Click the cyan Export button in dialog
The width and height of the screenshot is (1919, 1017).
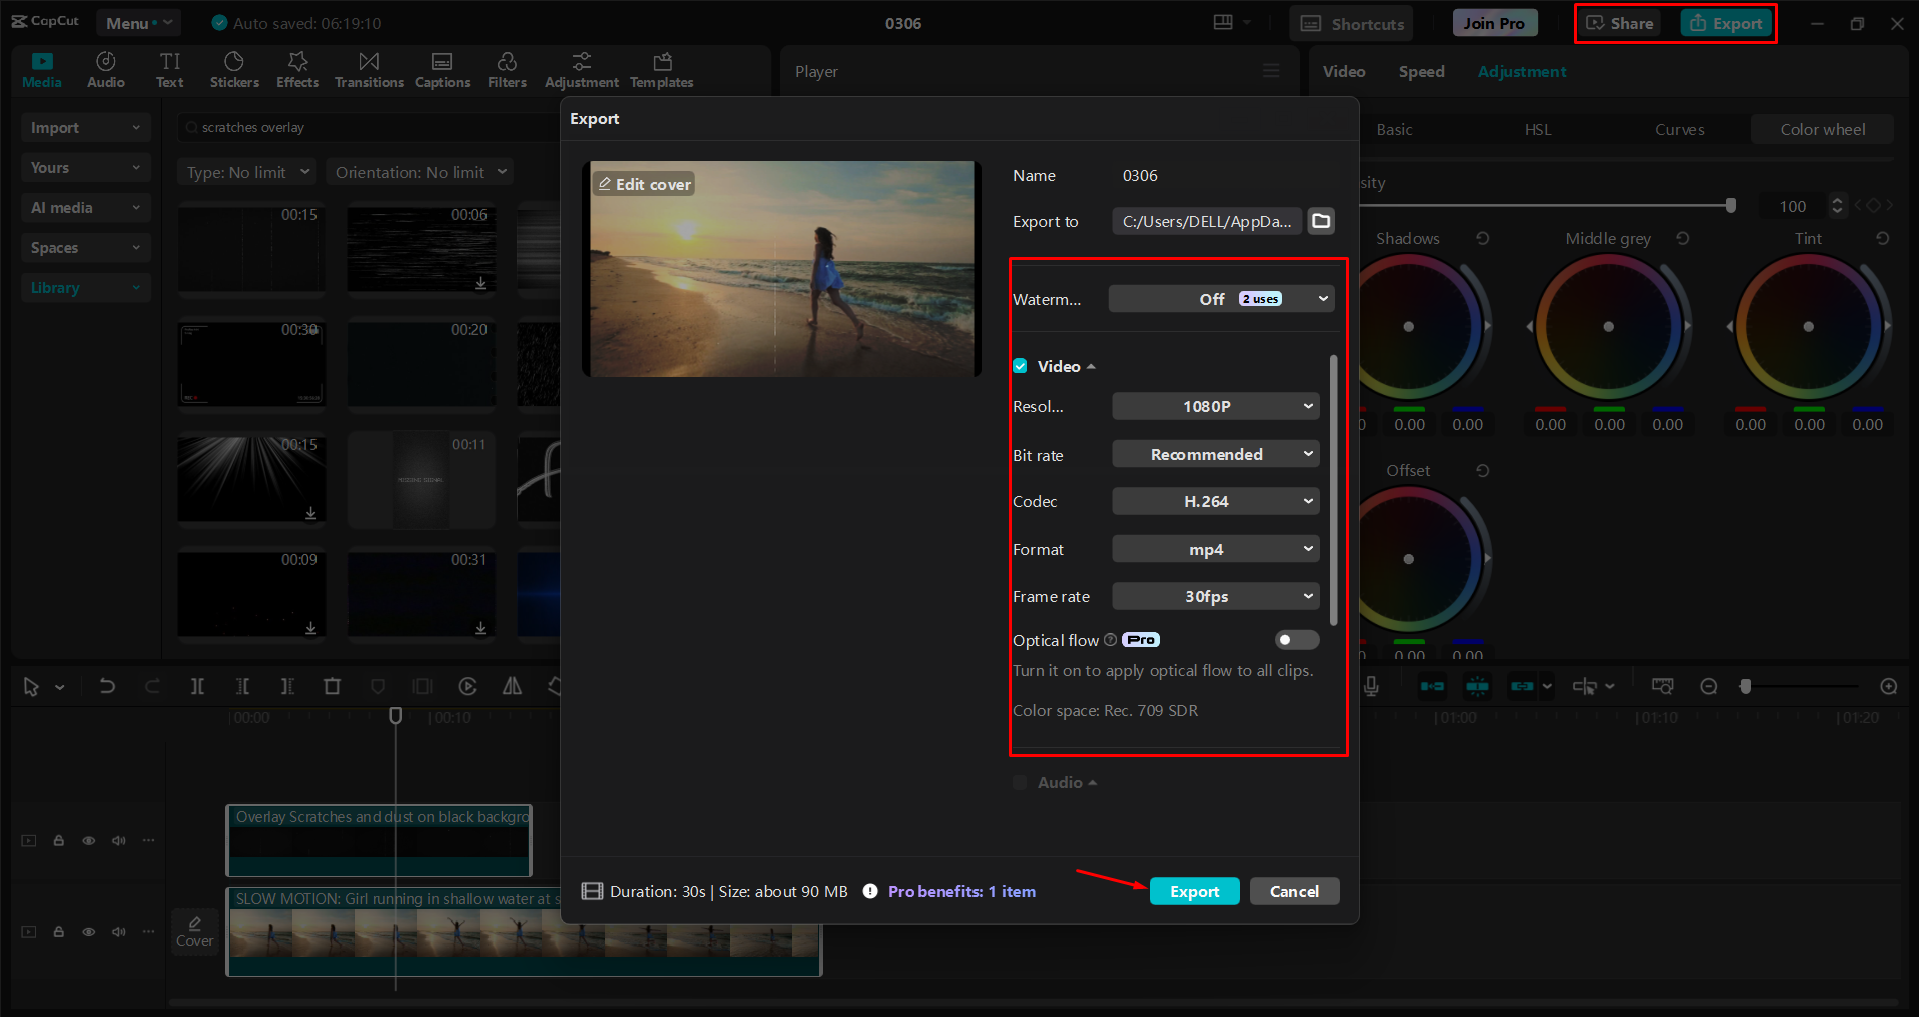[x=1194, y=891]
